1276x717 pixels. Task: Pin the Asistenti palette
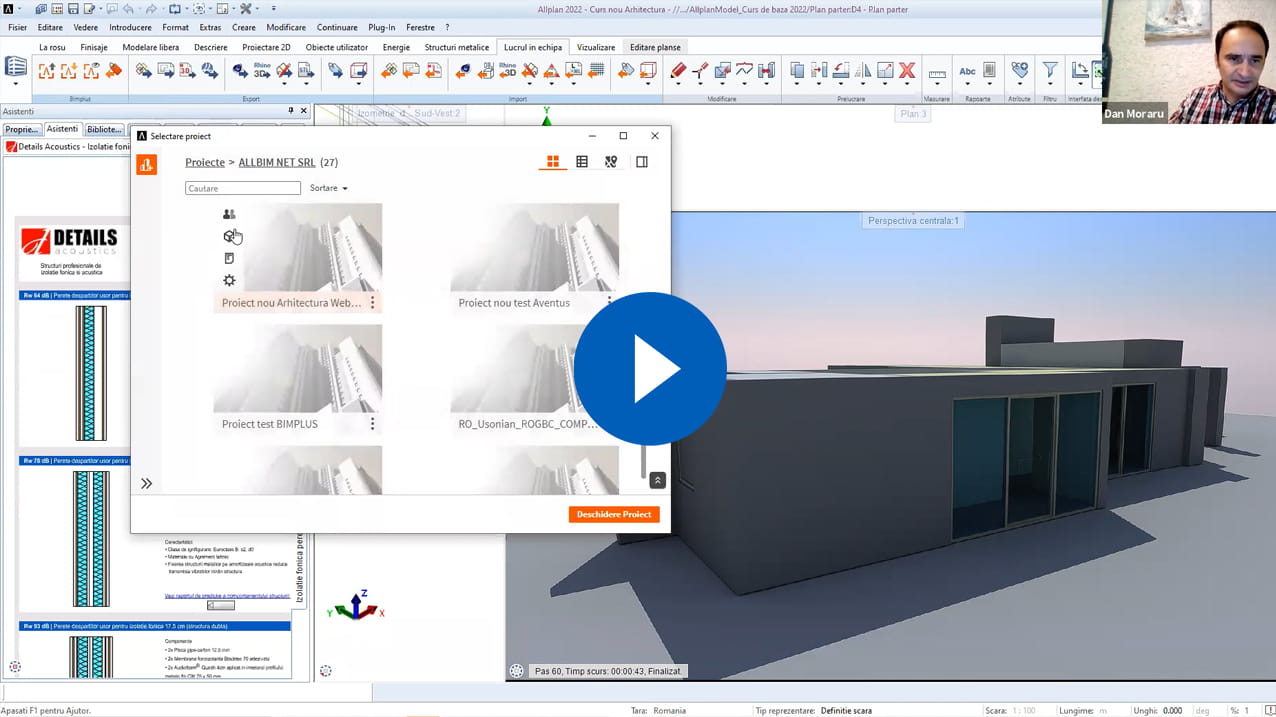point(291,111)
